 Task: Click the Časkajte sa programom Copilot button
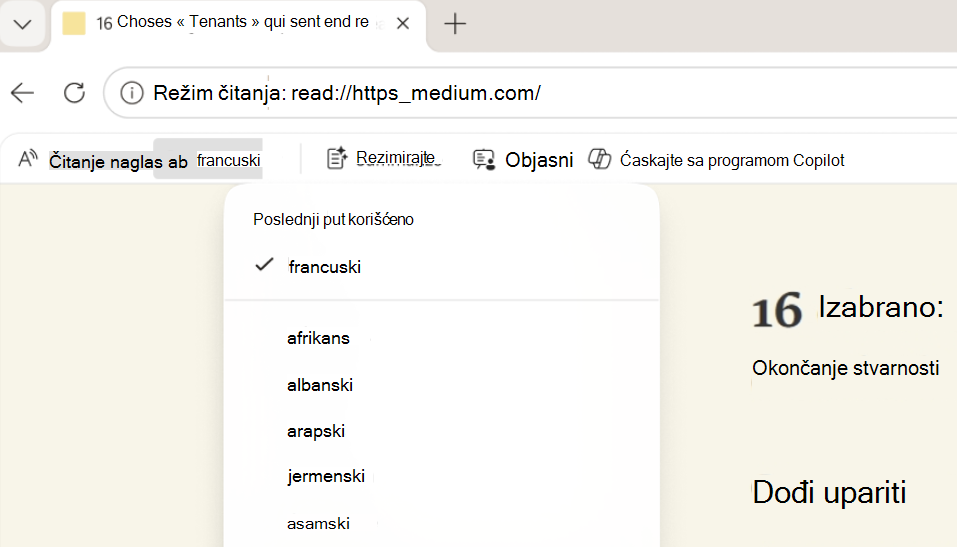click(732, 160)
